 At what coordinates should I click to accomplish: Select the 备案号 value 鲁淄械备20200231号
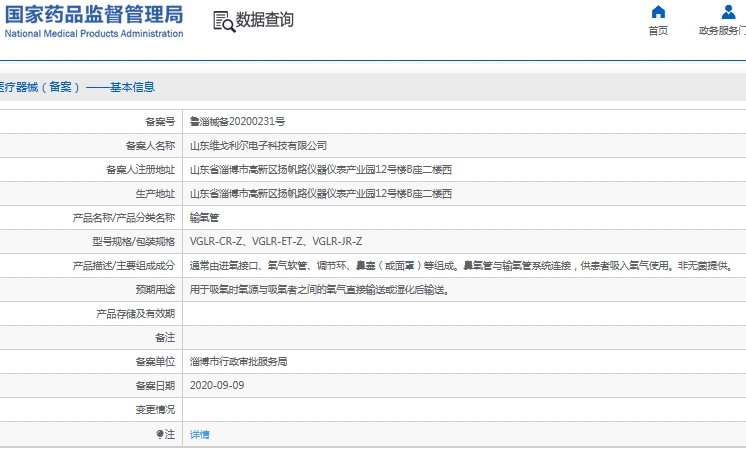[x=237, y=122]
